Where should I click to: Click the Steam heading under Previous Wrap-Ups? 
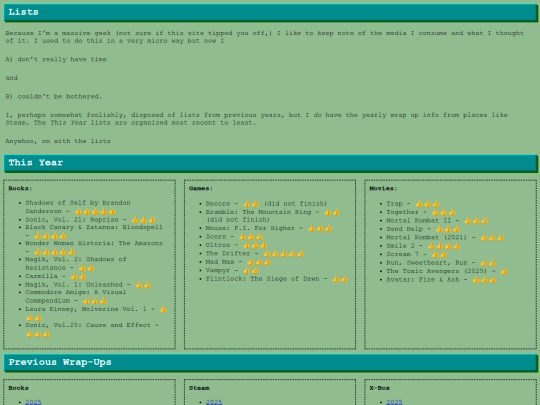point(199,388)
